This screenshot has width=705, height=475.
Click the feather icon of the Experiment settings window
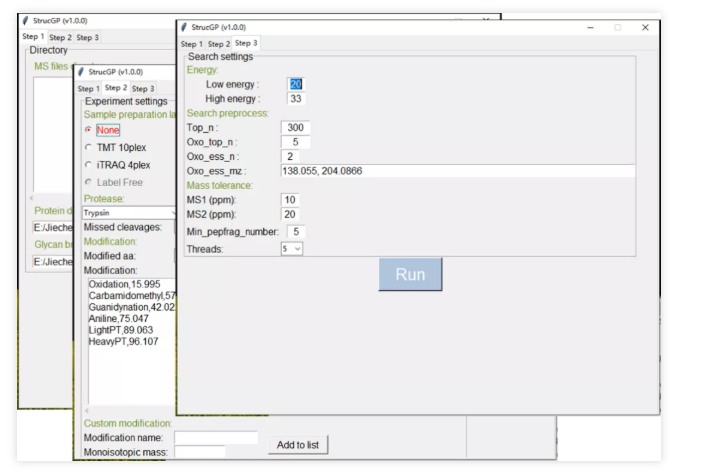click(x=82, y=72)
